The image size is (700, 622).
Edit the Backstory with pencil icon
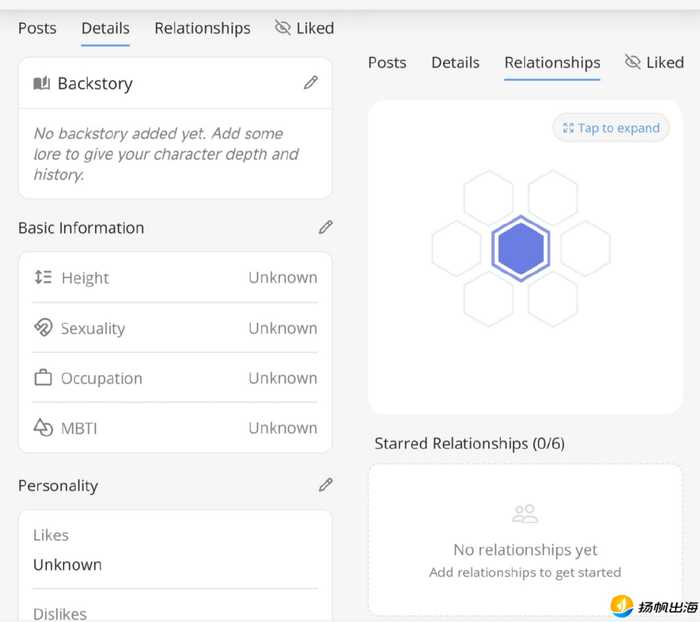pyautogui.click(x=311, y=83)
